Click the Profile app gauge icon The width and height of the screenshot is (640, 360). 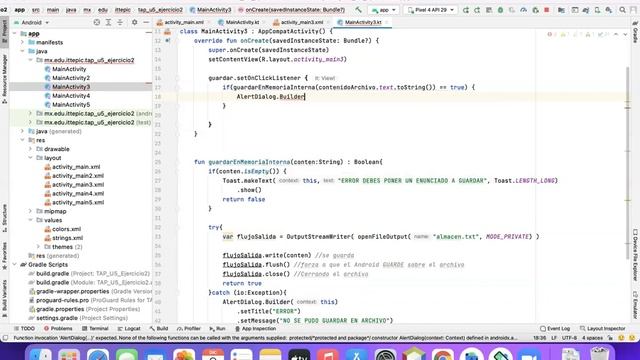click(x=523, y=10)
